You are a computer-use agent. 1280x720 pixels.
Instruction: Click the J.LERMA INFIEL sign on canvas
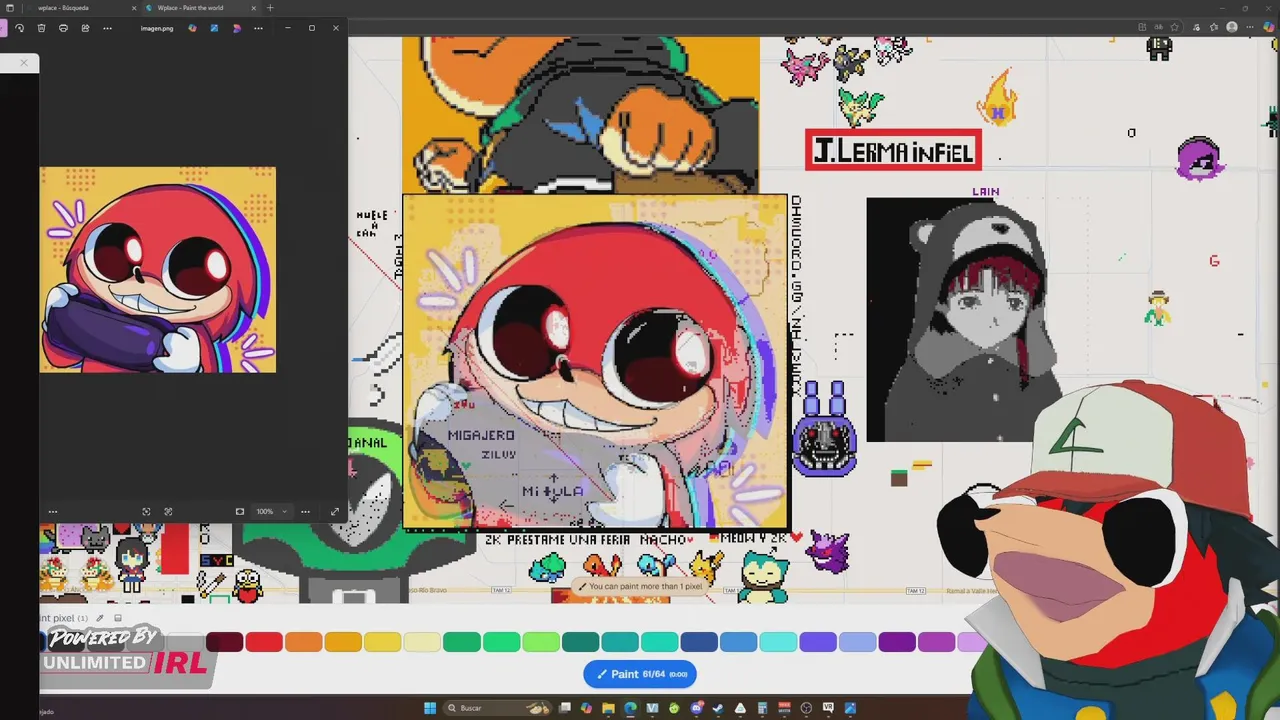(893, 150)
